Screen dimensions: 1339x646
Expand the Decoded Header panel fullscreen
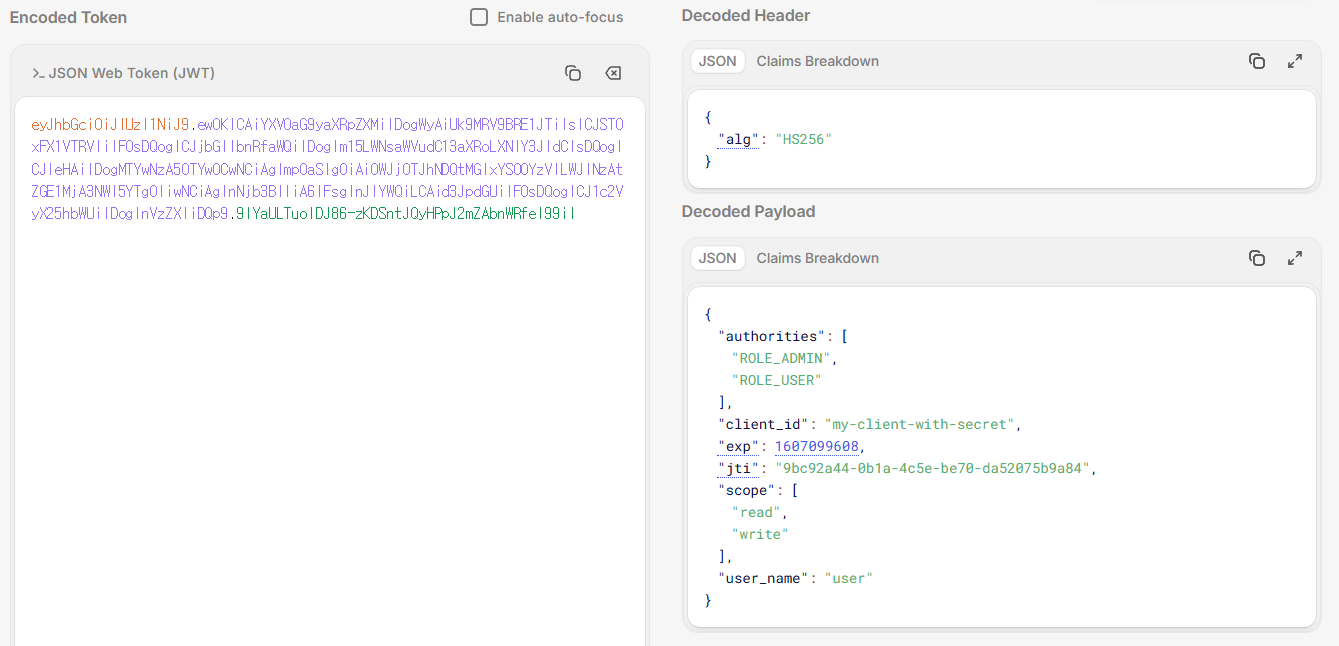1295,61
